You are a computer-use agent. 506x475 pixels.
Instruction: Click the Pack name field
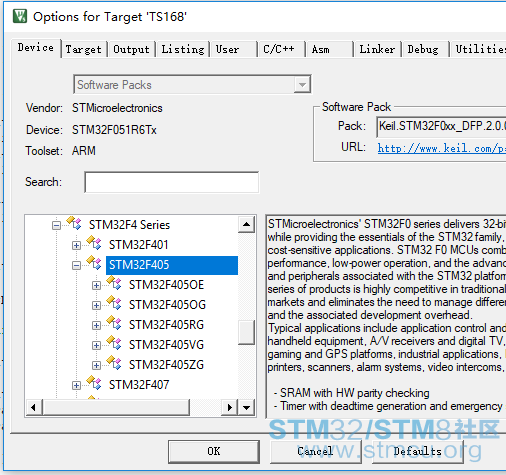(441, 126)
